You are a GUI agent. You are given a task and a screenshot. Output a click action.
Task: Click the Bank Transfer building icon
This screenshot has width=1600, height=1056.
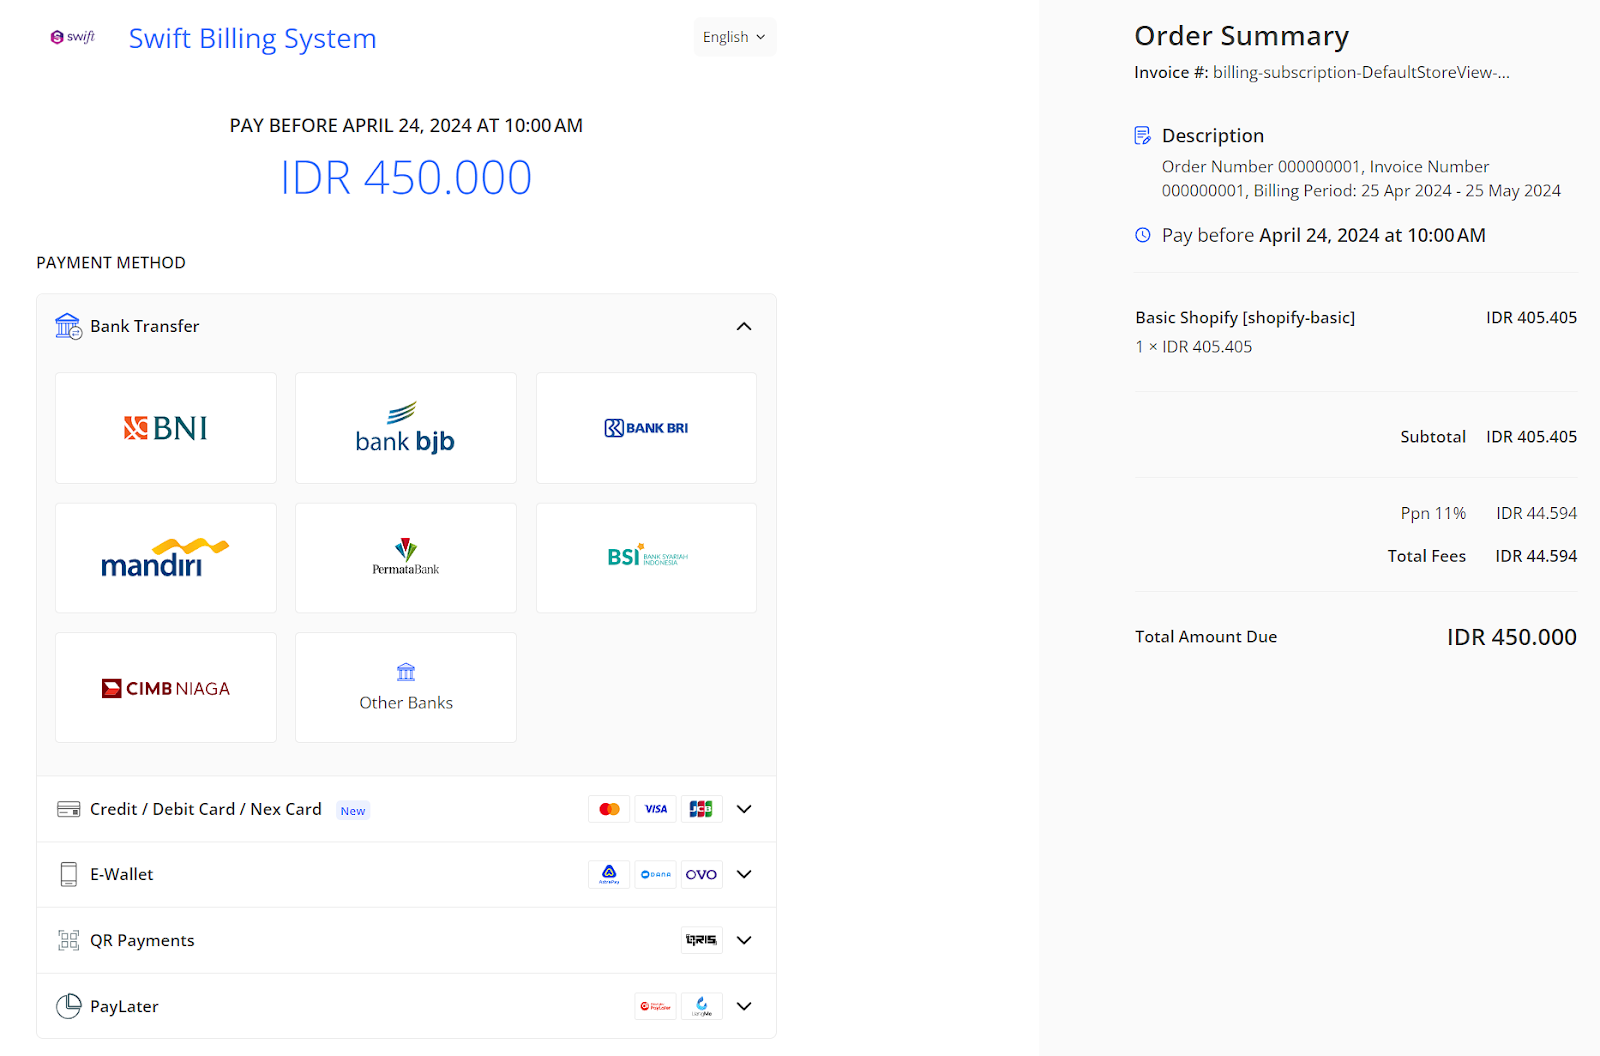68,326
